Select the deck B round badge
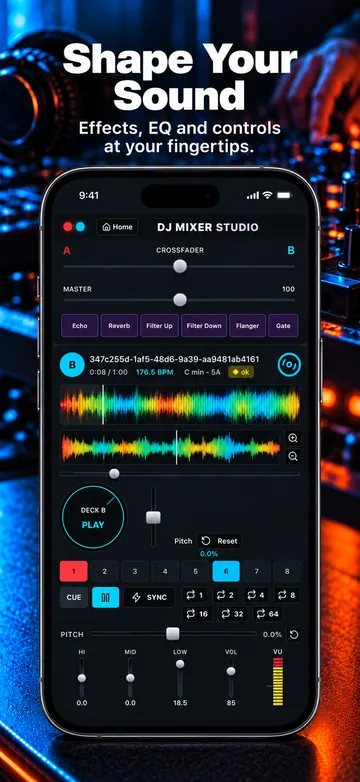The image size is (360, 782). [72, 365]
